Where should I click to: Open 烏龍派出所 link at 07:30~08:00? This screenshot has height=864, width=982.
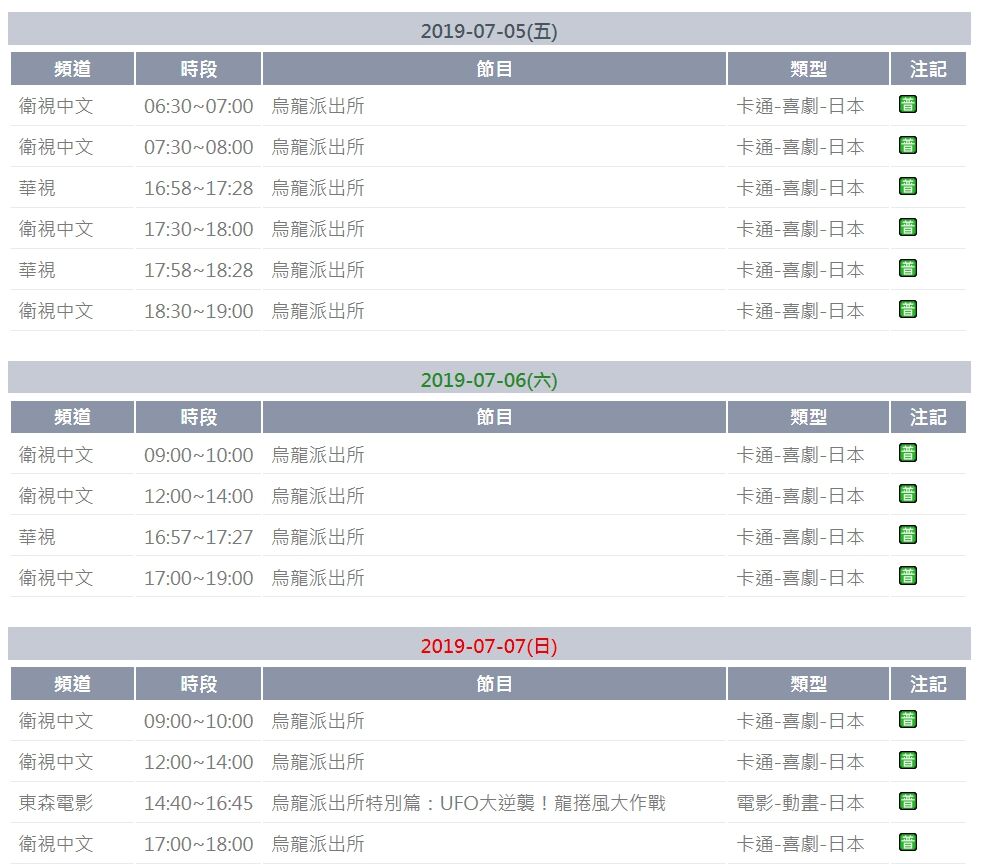tap(318, 147)
